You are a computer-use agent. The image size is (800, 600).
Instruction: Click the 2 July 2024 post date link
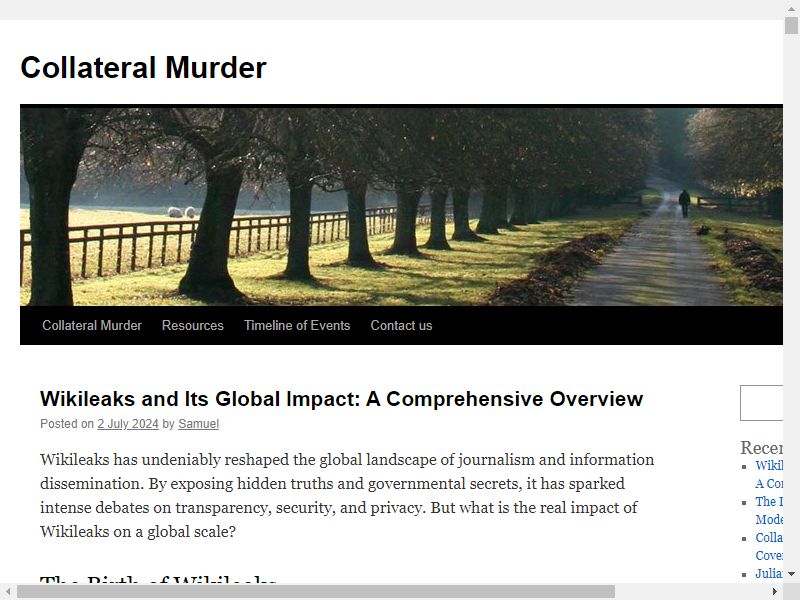pyautogui.click(x=128, y=424)
